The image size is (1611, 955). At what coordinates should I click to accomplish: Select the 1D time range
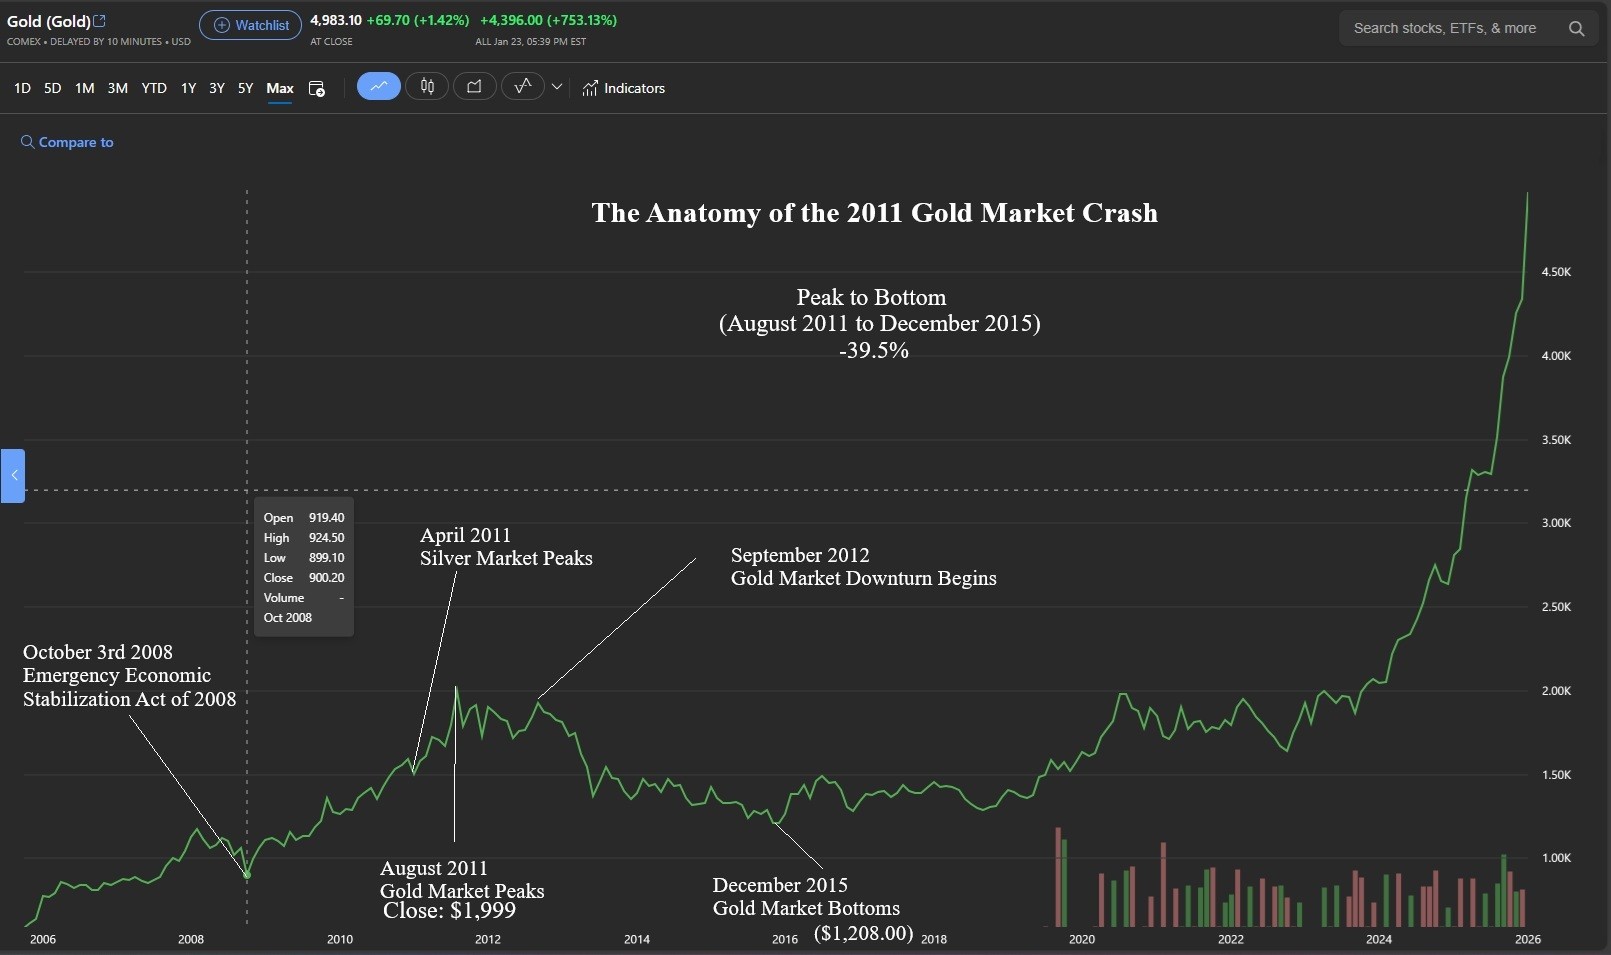22,88
